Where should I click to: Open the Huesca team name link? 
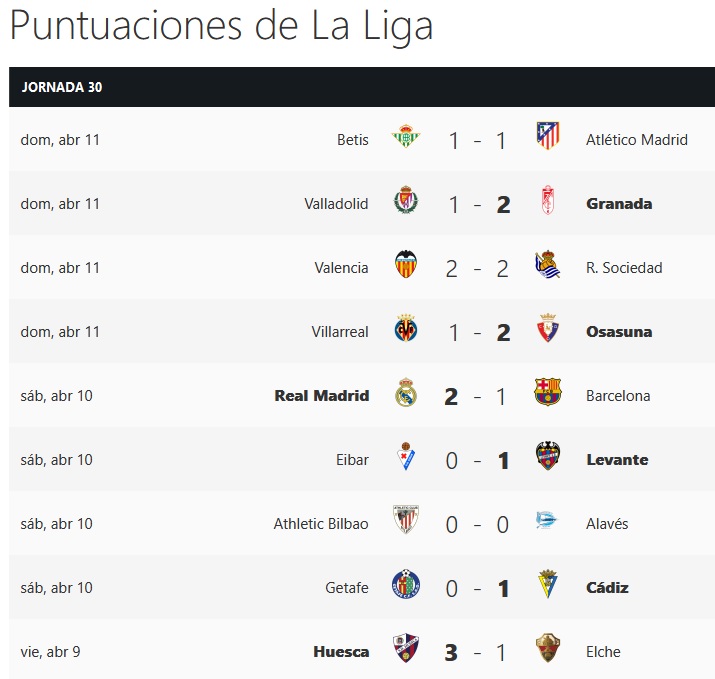pyautogui.click(x=341, y=652)
